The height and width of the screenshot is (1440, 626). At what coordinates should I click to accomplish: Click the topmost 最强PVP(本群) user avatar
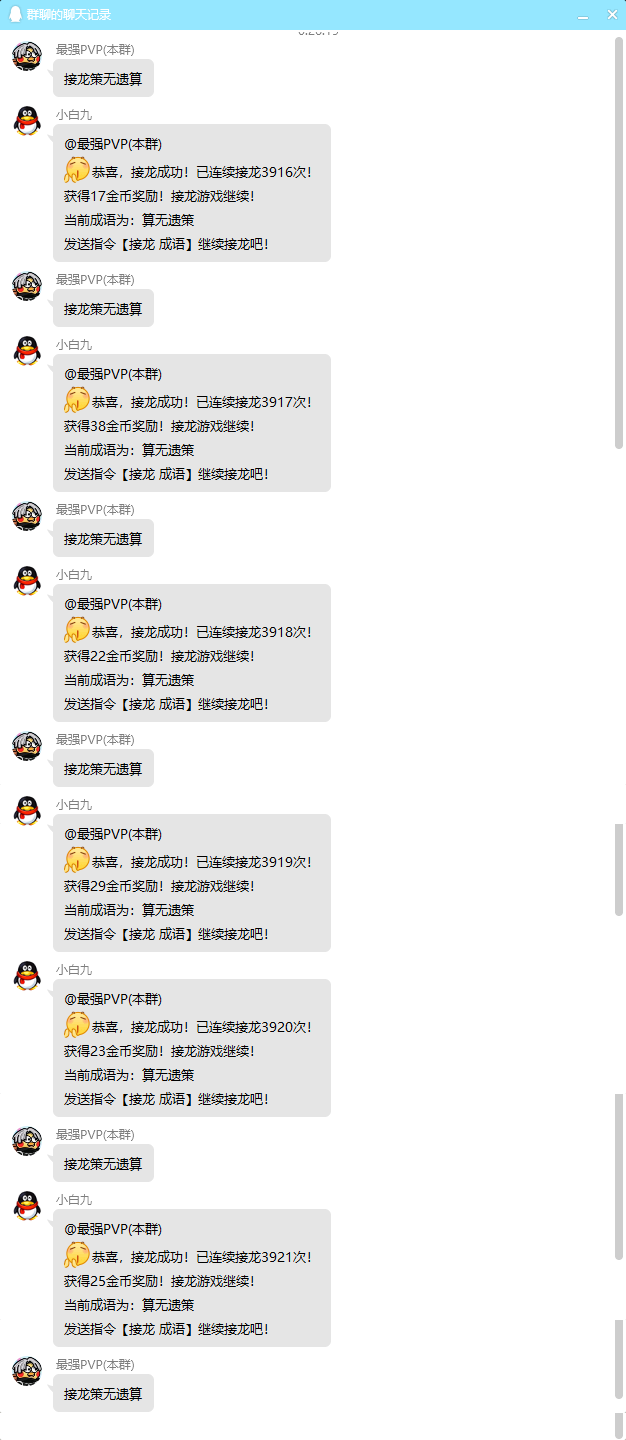coord(27,56)
